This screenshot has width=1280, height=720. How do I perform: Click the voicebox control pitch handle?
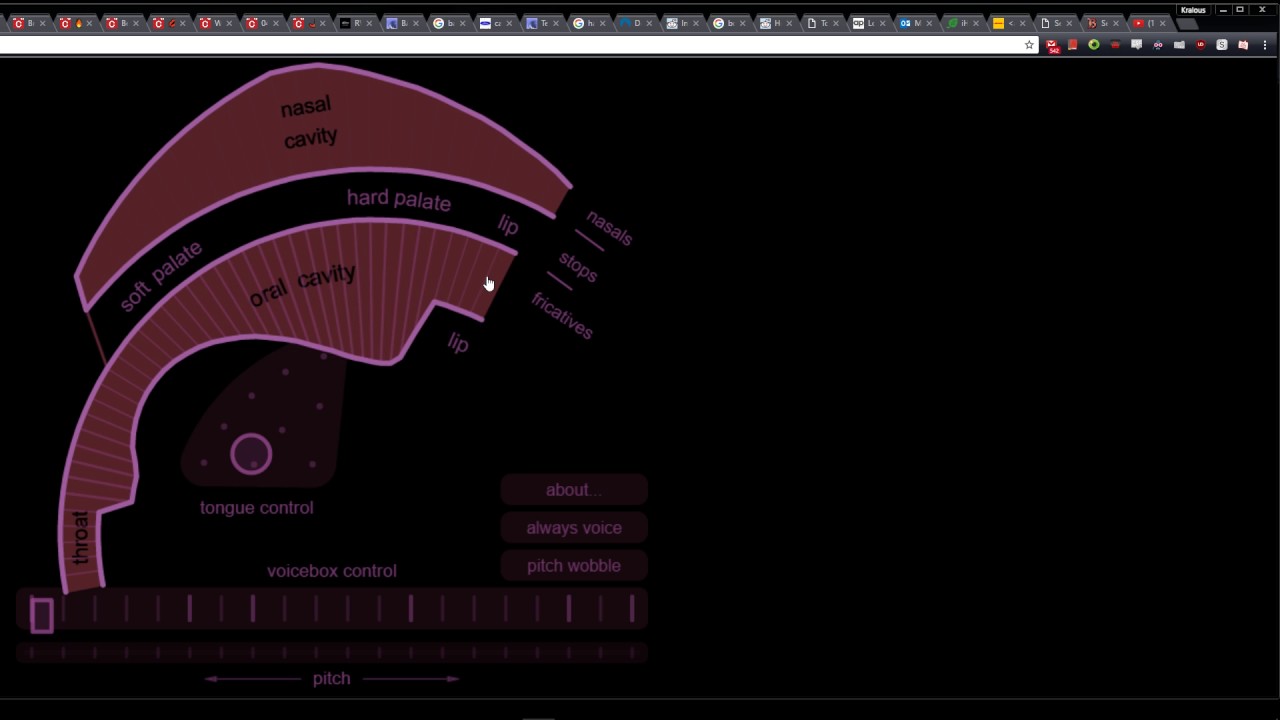pos(41,615)
